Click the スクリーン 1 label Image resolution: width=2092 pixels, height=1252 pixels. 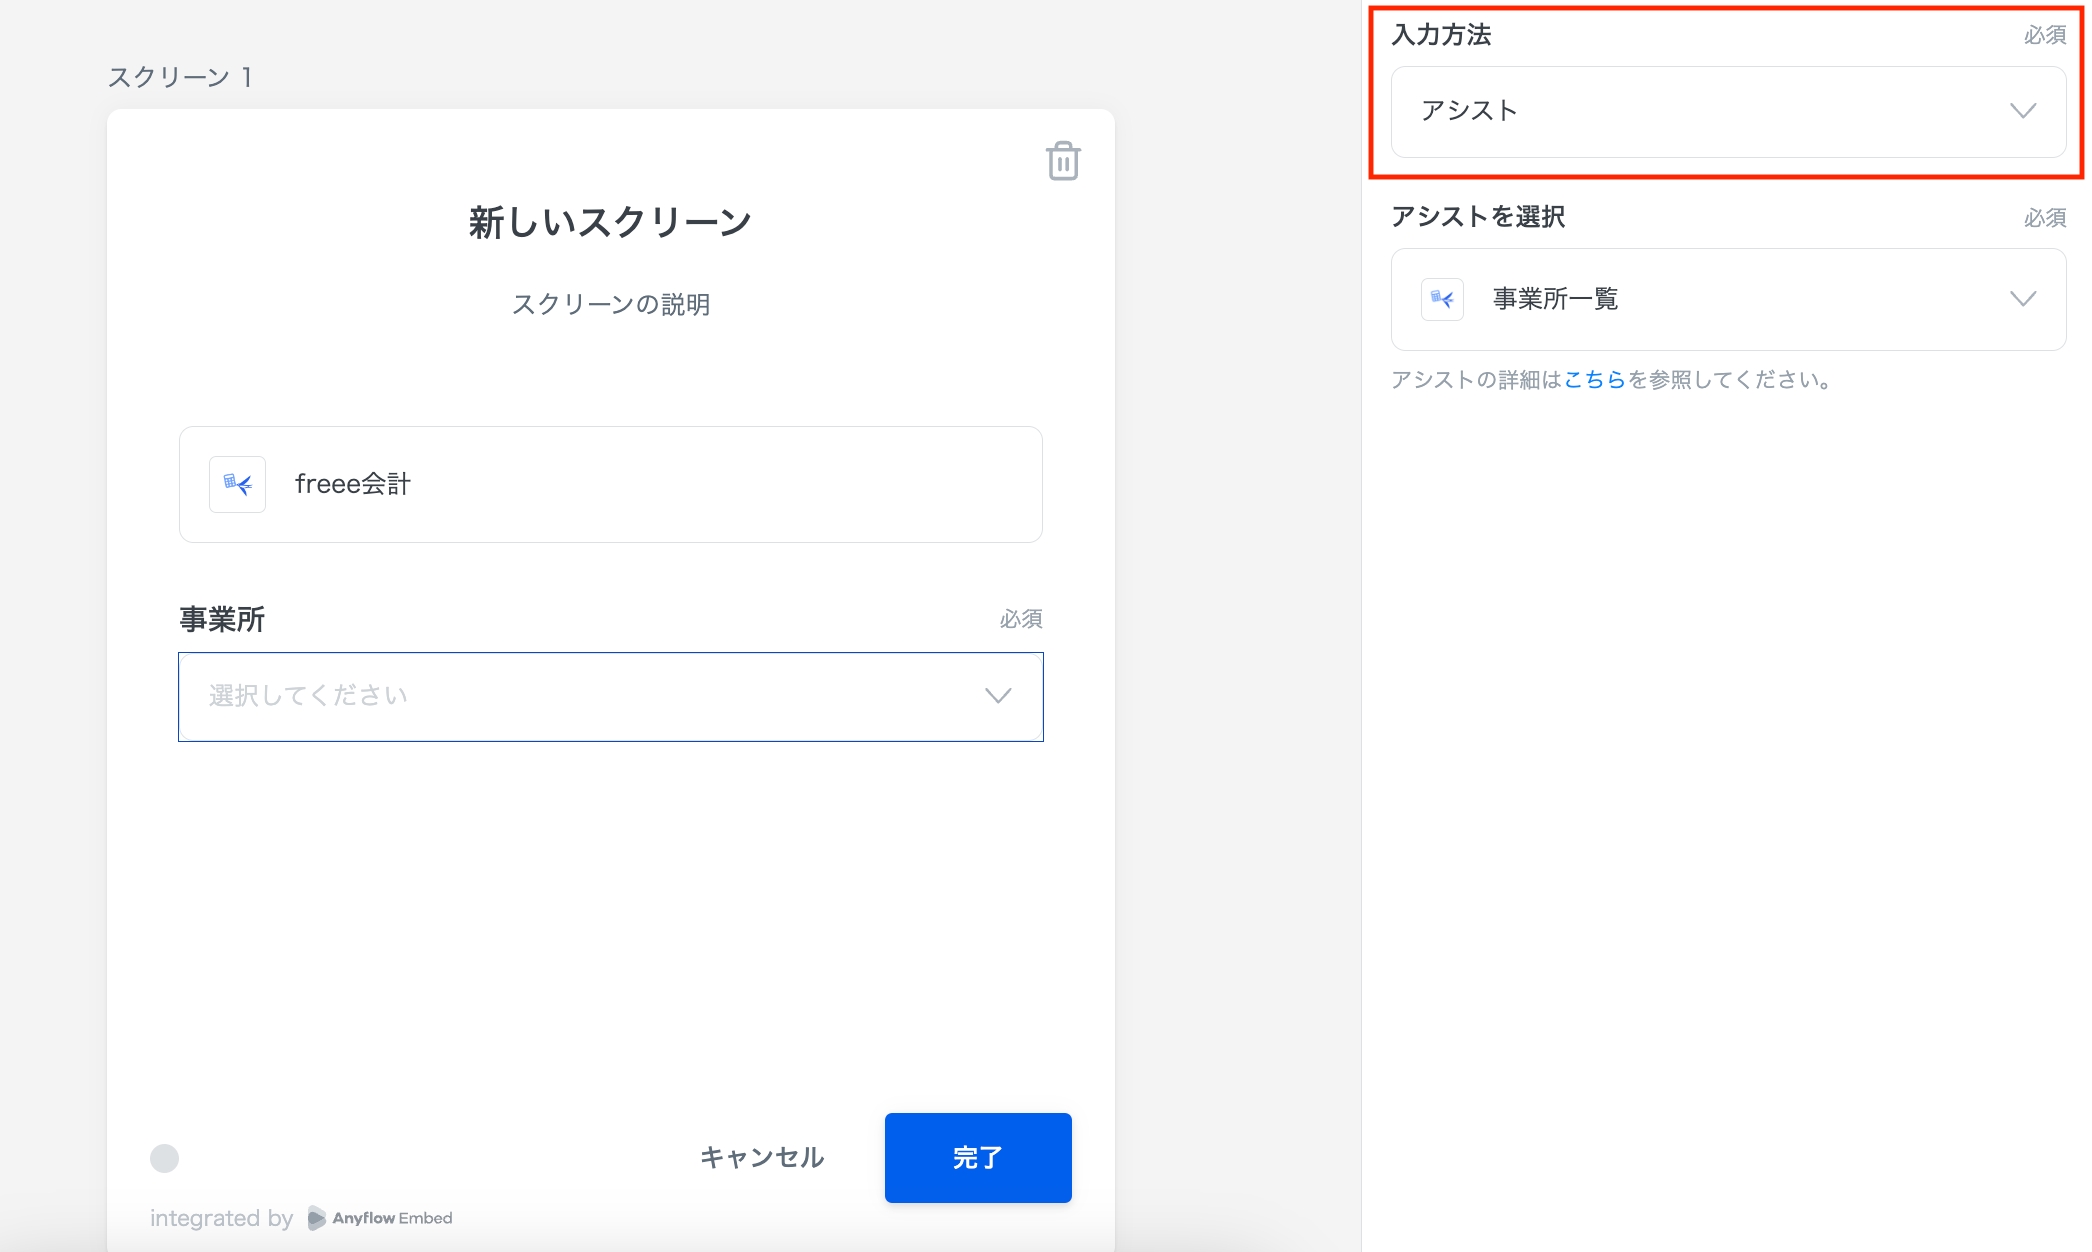(x=180, y=77)
